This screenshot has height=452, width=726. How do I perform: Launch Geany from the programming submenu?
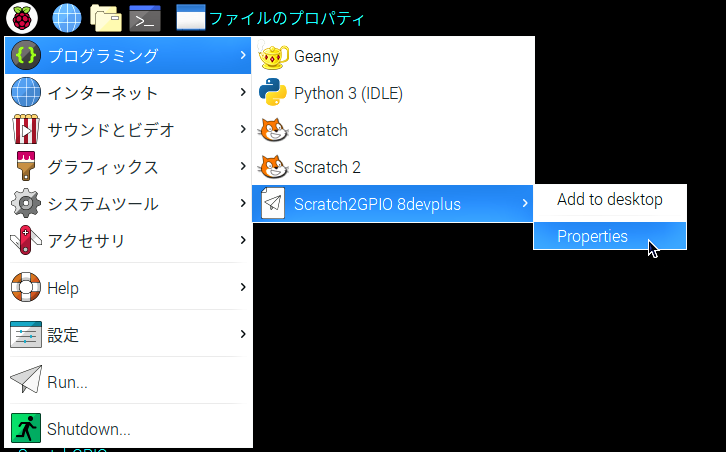393,56
